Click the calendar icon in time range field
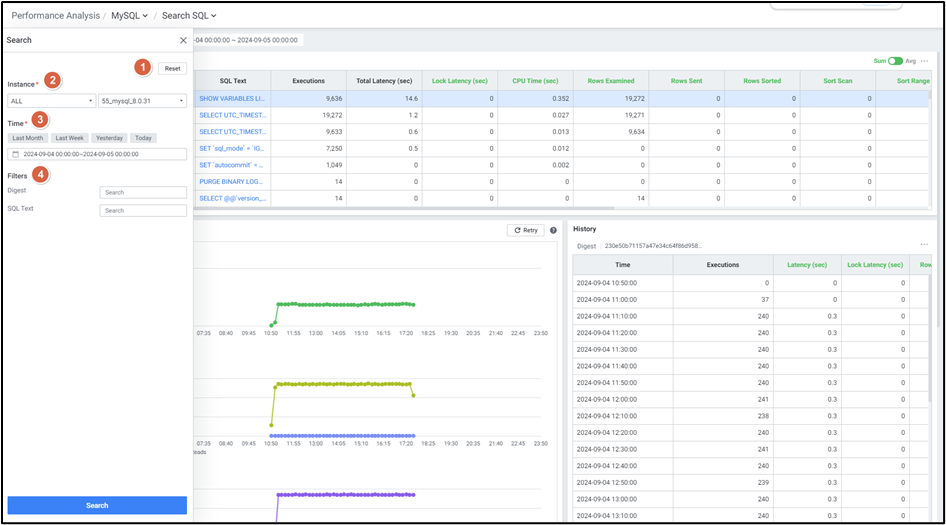The width and height of the screenshot is (946, 525). tap(16, 154)
